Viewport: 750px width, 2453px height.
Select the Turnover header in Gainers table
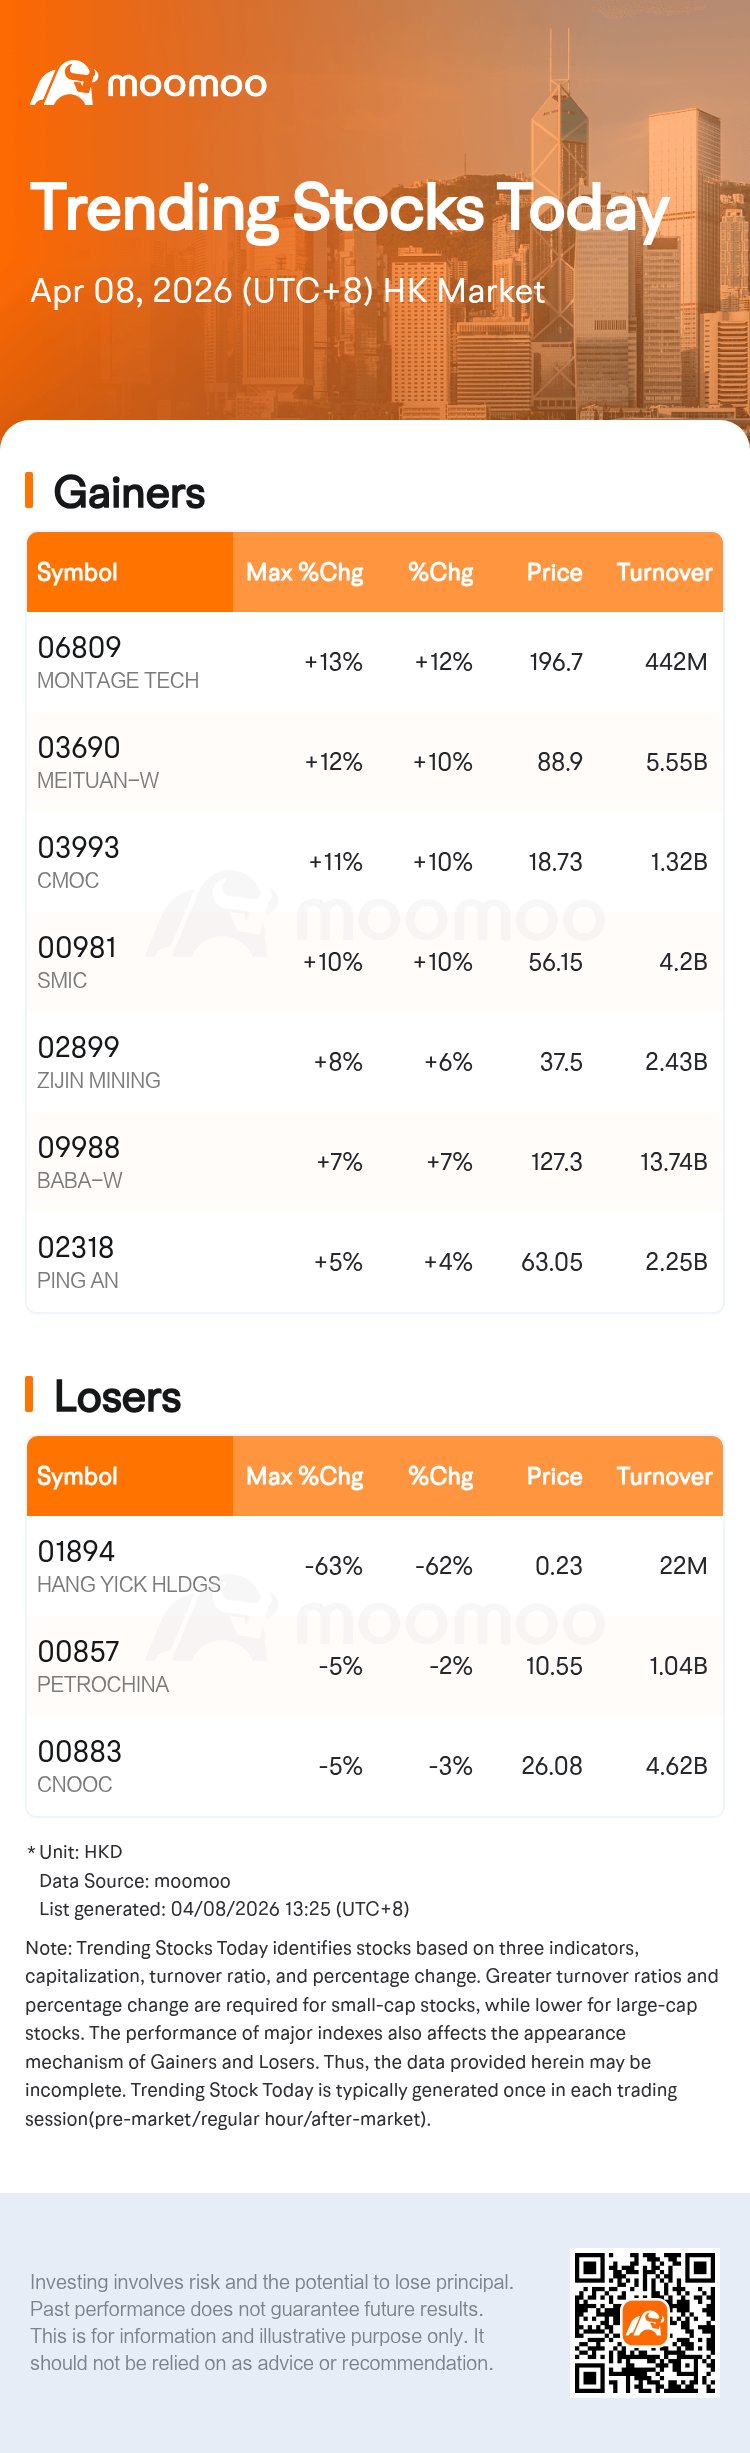click(664, 572)
